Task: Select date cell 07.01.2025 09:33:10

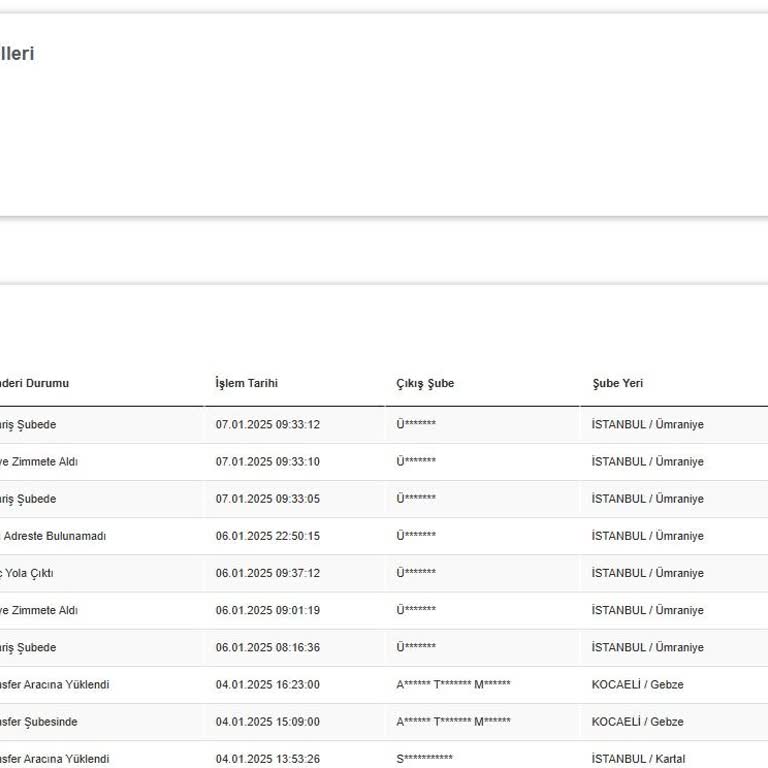Action: click(268, 461)
